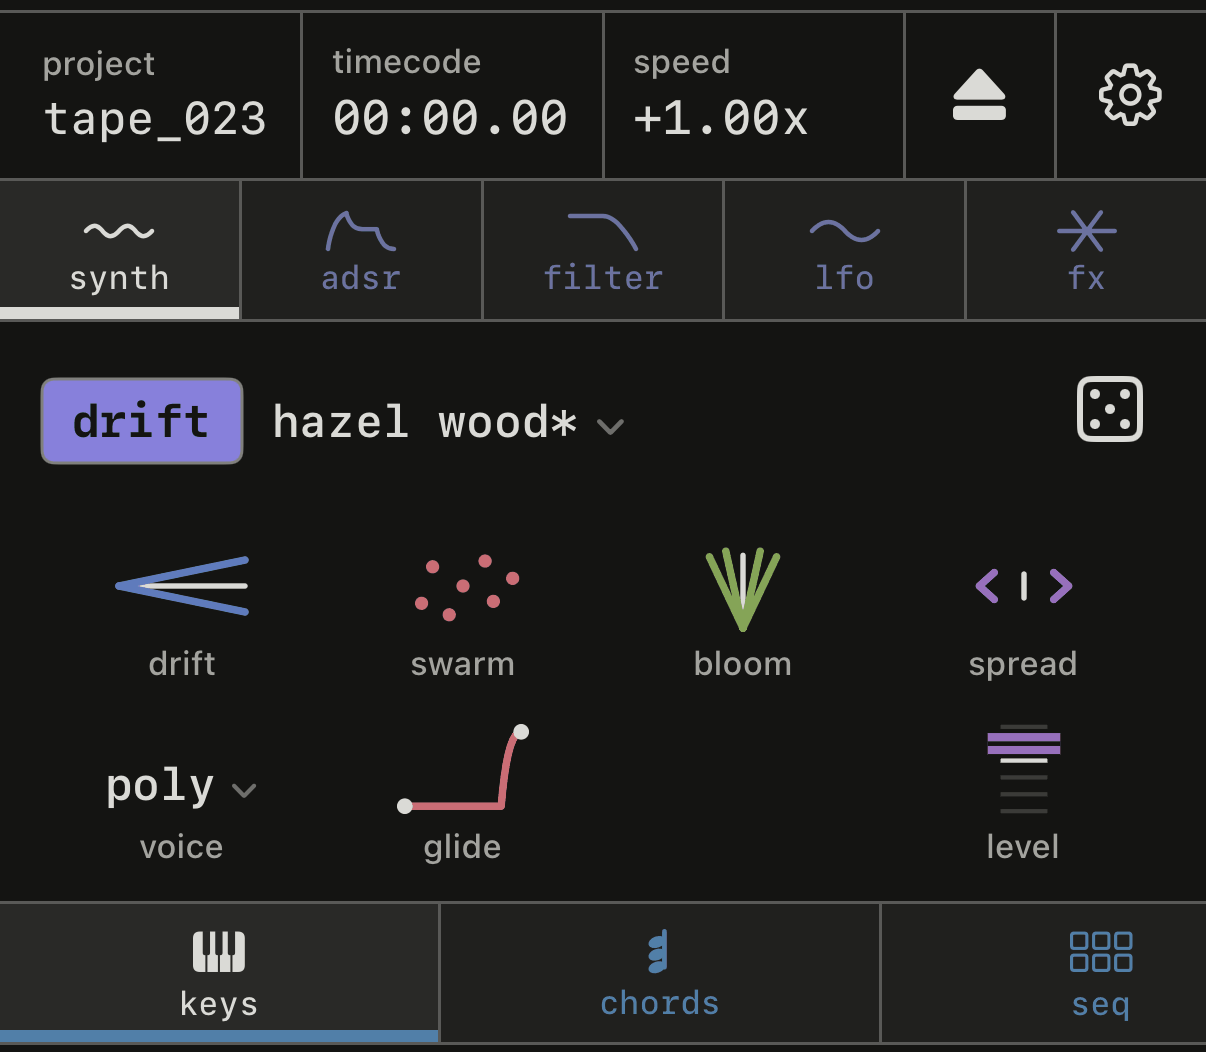
Task: Select the bloom parameter icon
Action: [x=742, y=589]
